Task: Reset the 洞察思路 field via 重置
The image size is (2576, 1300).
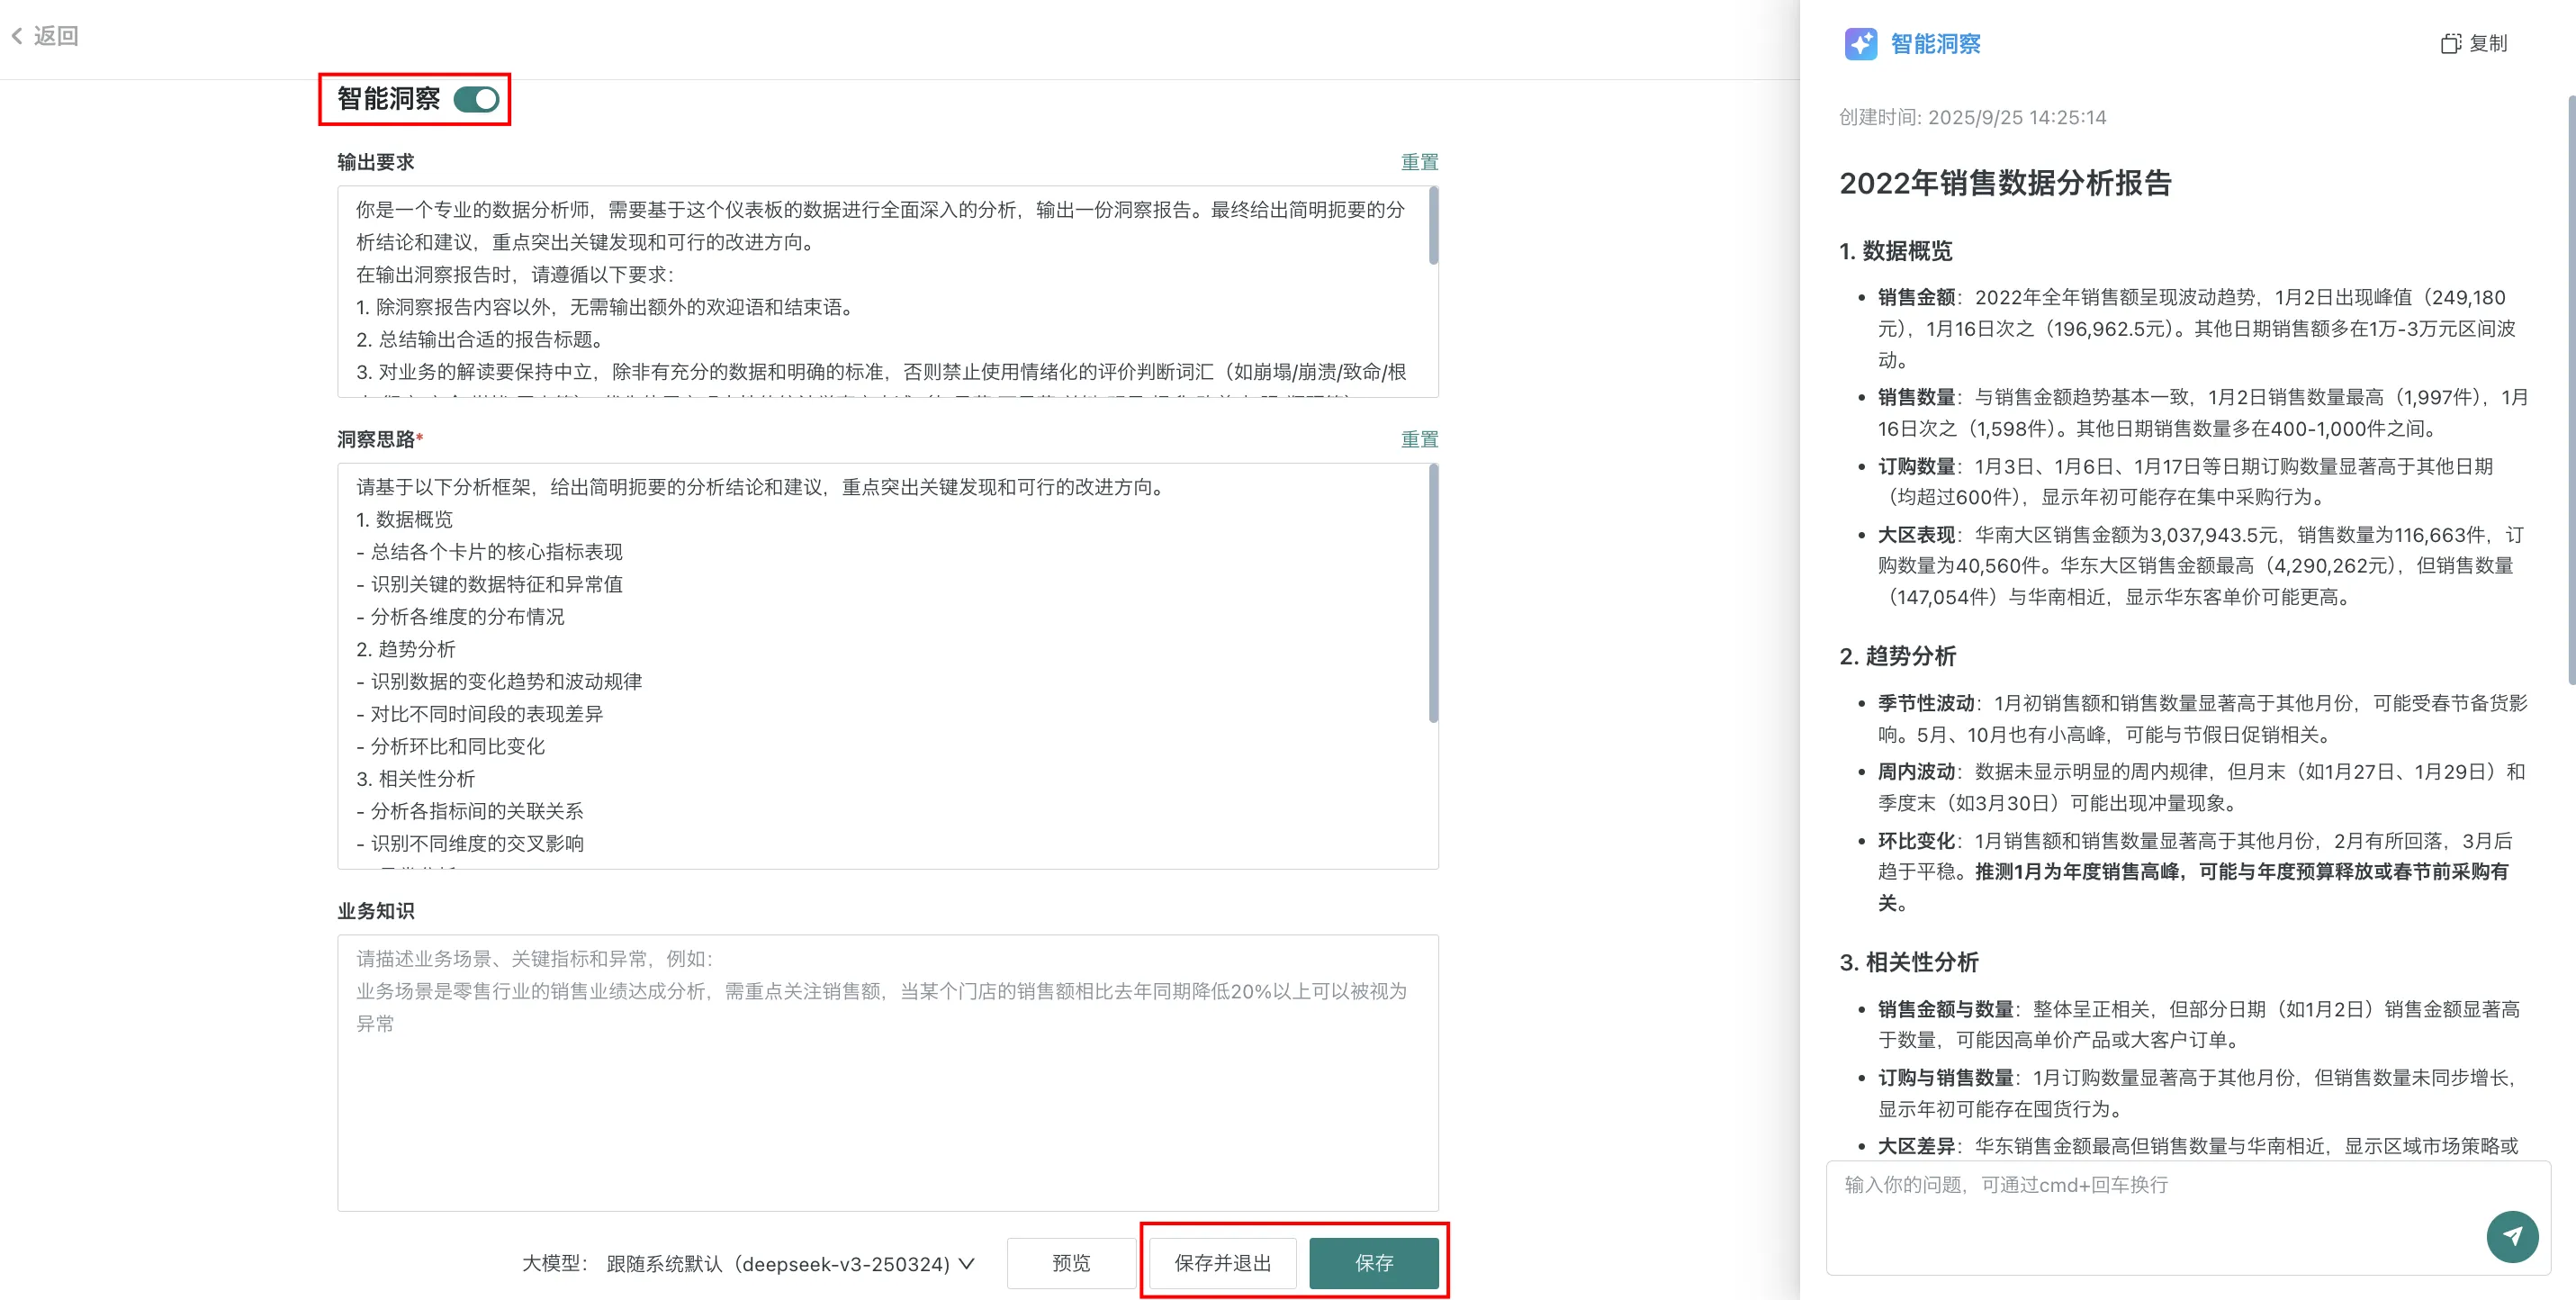Action: [1418, 439]
